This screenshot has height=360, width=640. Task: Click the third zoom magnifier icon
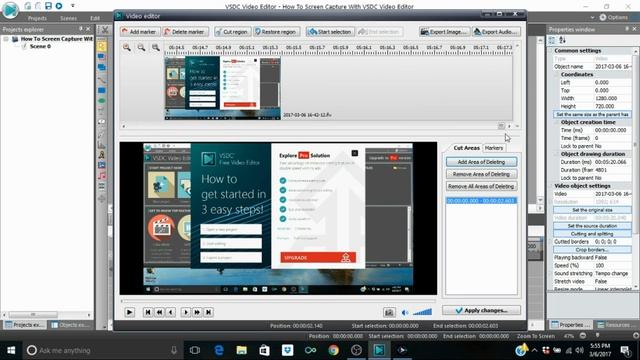156,47
